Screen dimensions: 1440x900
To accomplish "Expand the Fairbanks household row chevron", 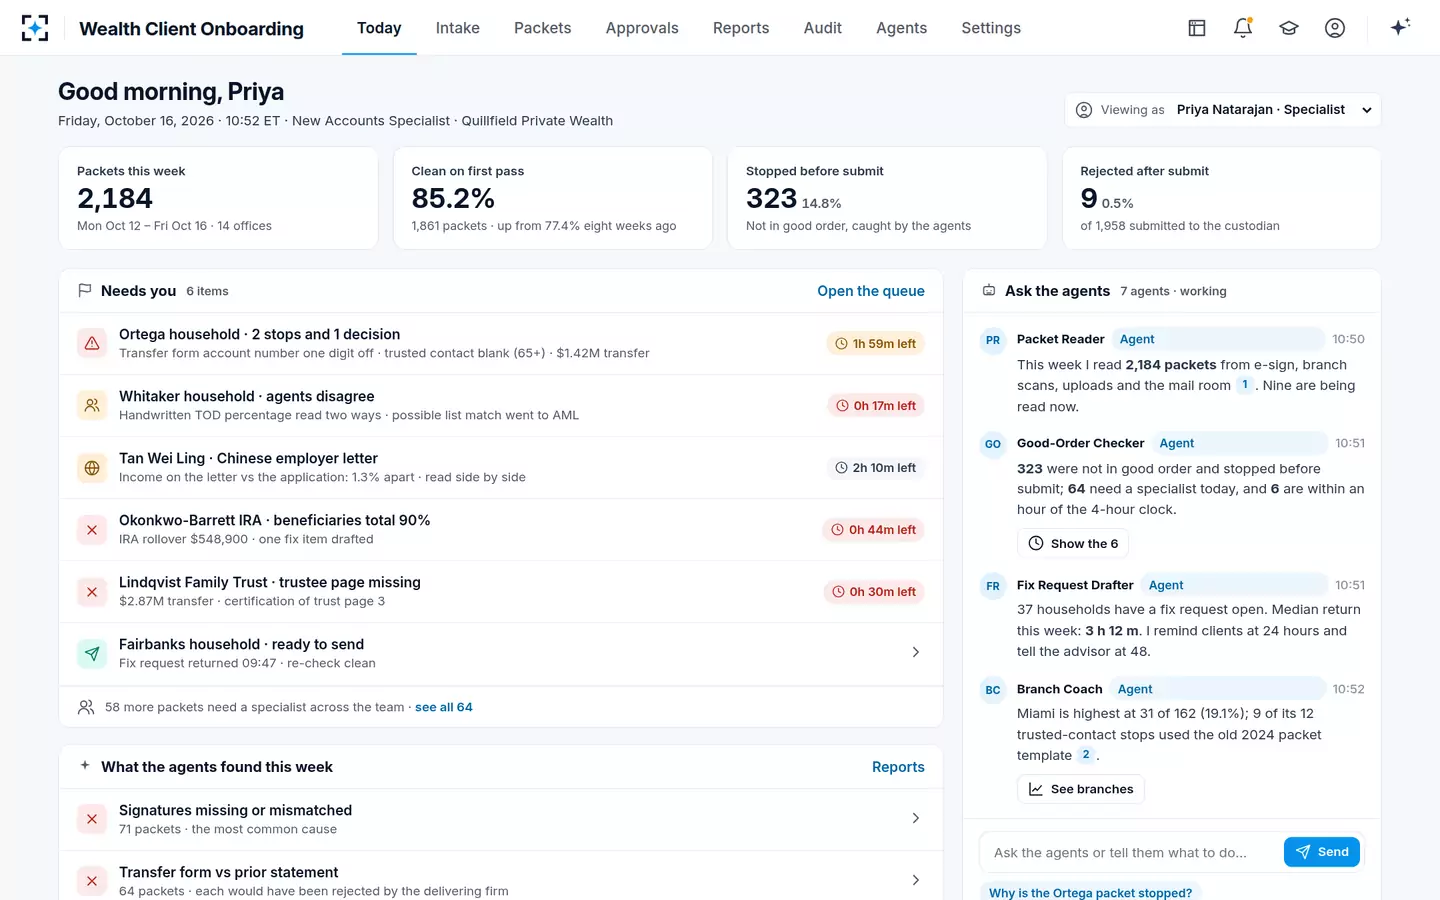I will click(916, 652).
